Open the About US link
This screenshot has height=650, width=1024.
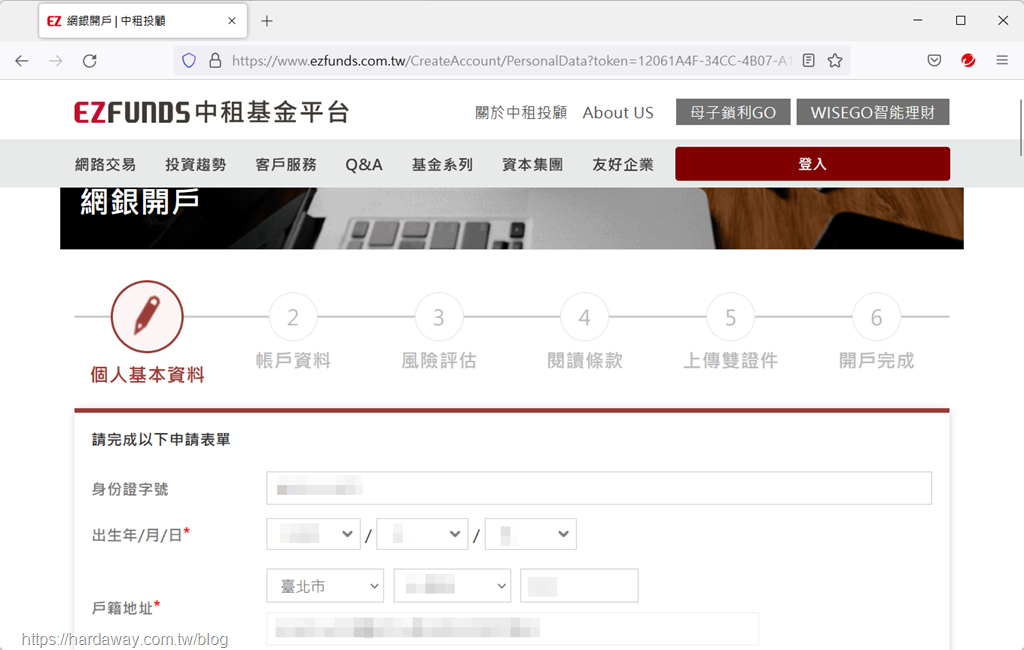click(618, 112)
